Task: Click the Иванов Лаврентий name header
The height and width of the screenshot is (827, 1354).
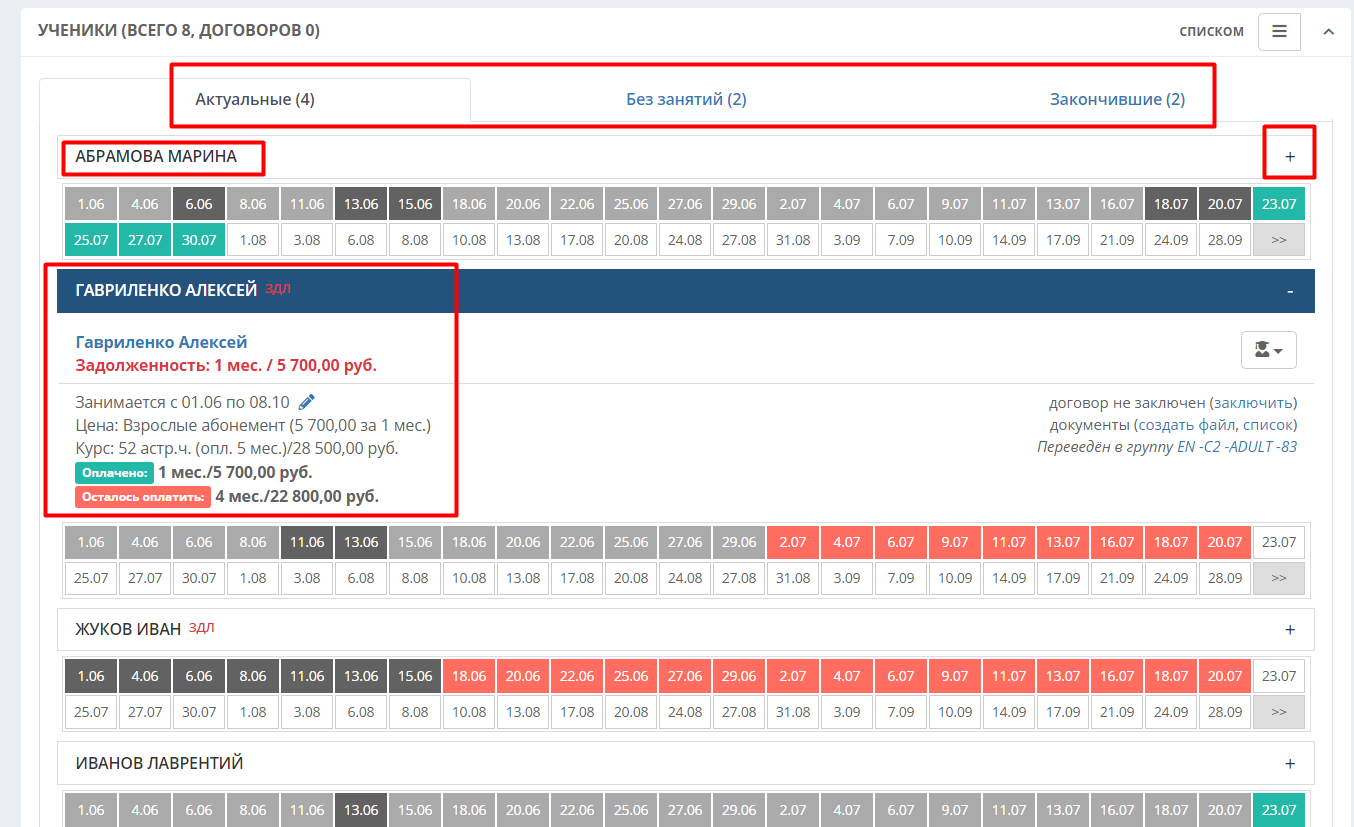Action: (x=159, y=764)
